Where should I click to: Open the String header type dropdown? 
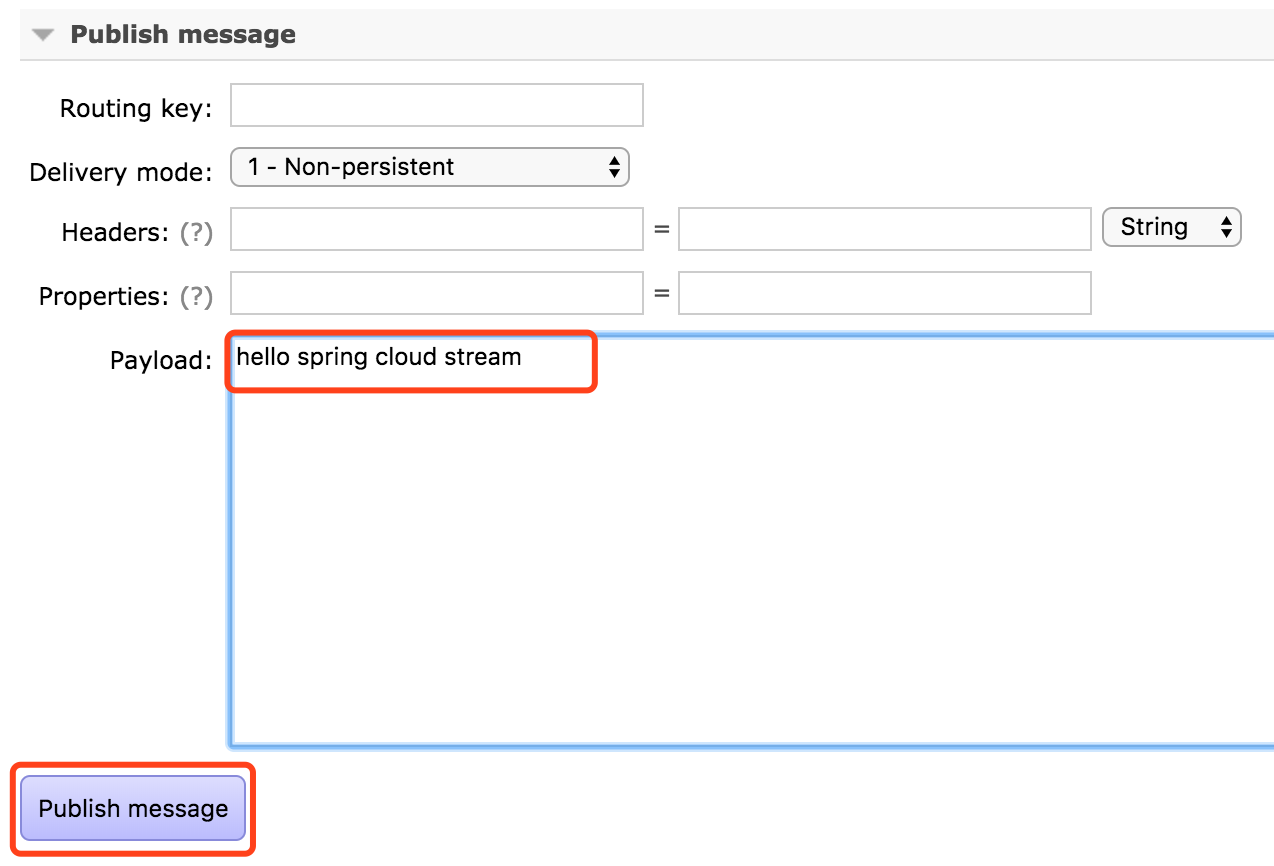click(1171, 227)
